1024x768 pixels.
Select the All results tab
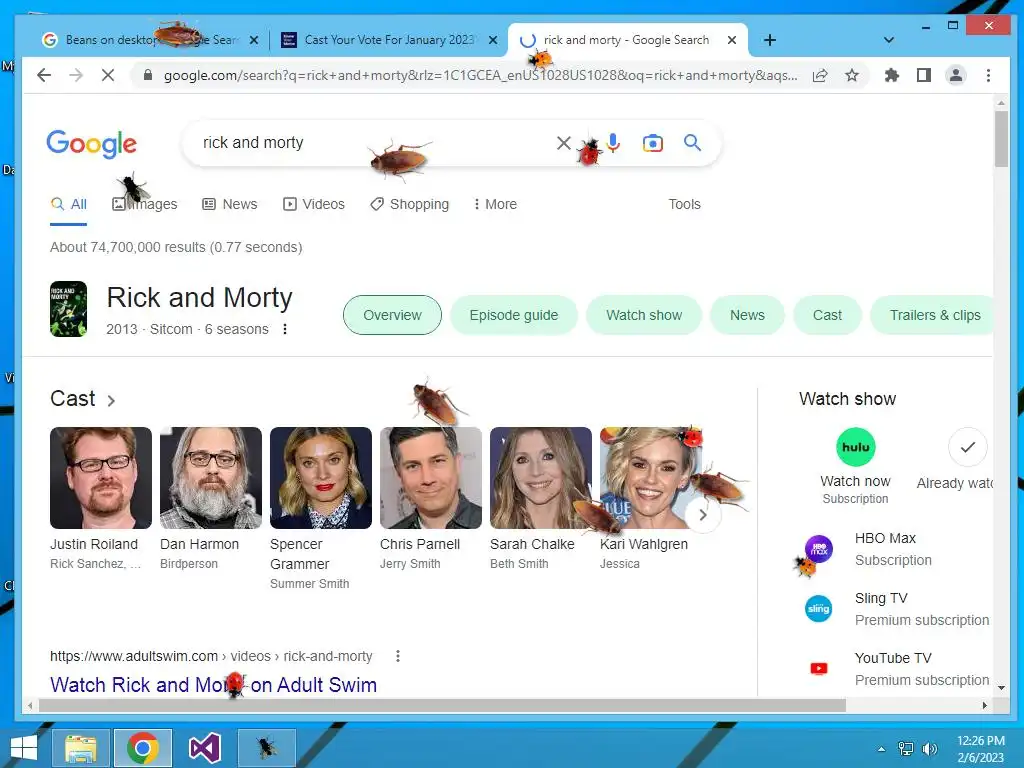69,204
